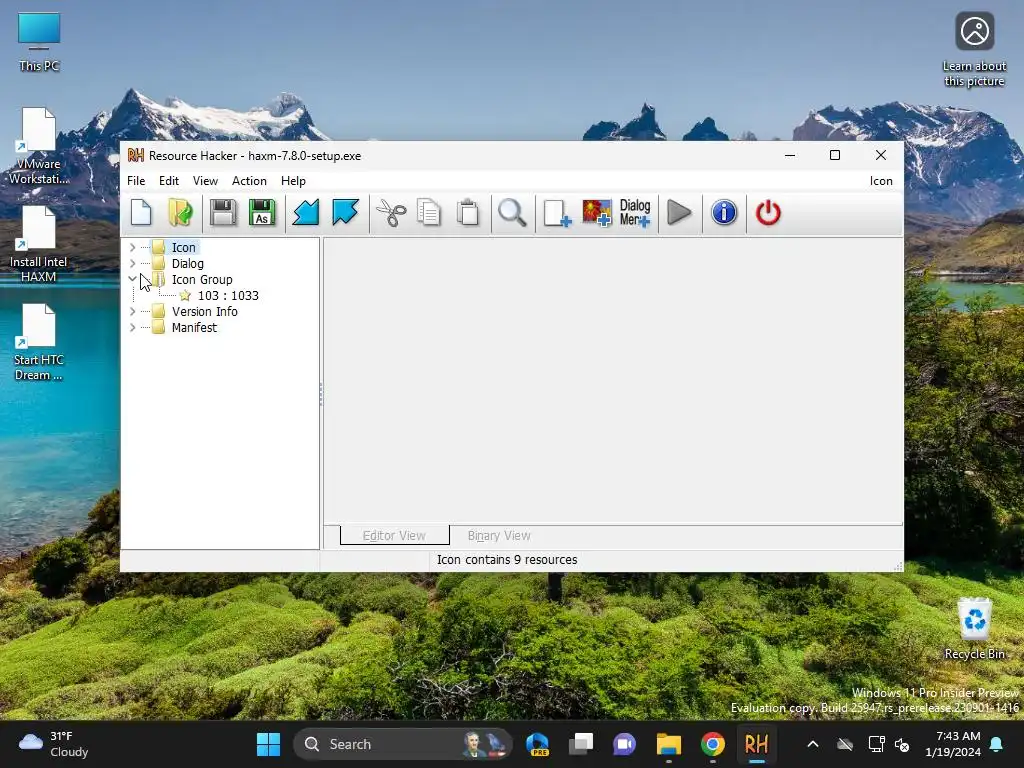
Task: Select the Manifest tree item
Action: tap(194, 328)
